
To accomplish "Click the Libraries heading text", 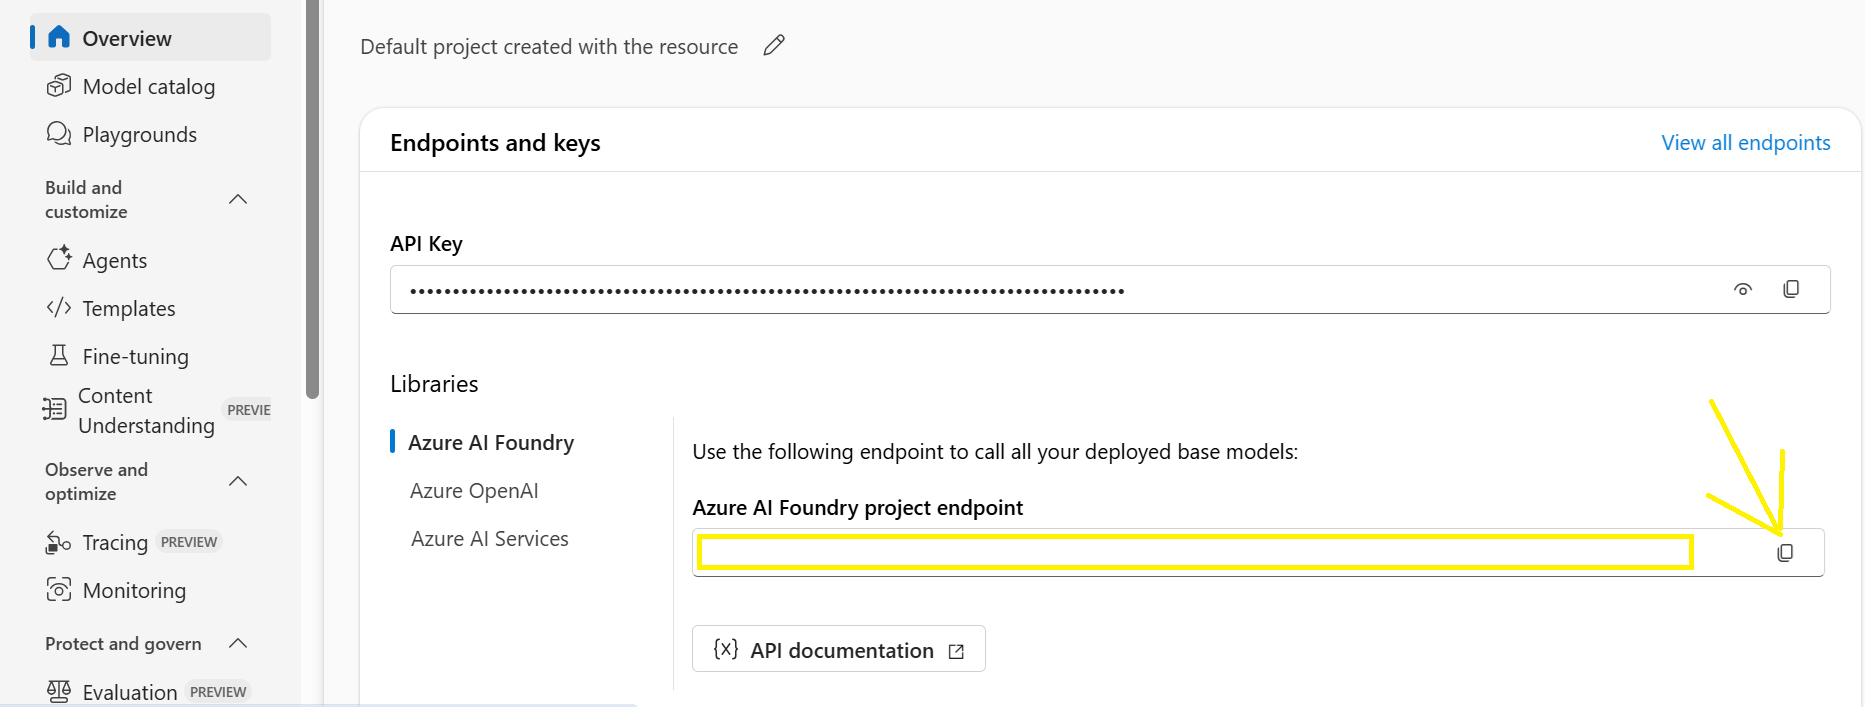I will [x=434, y=384].
